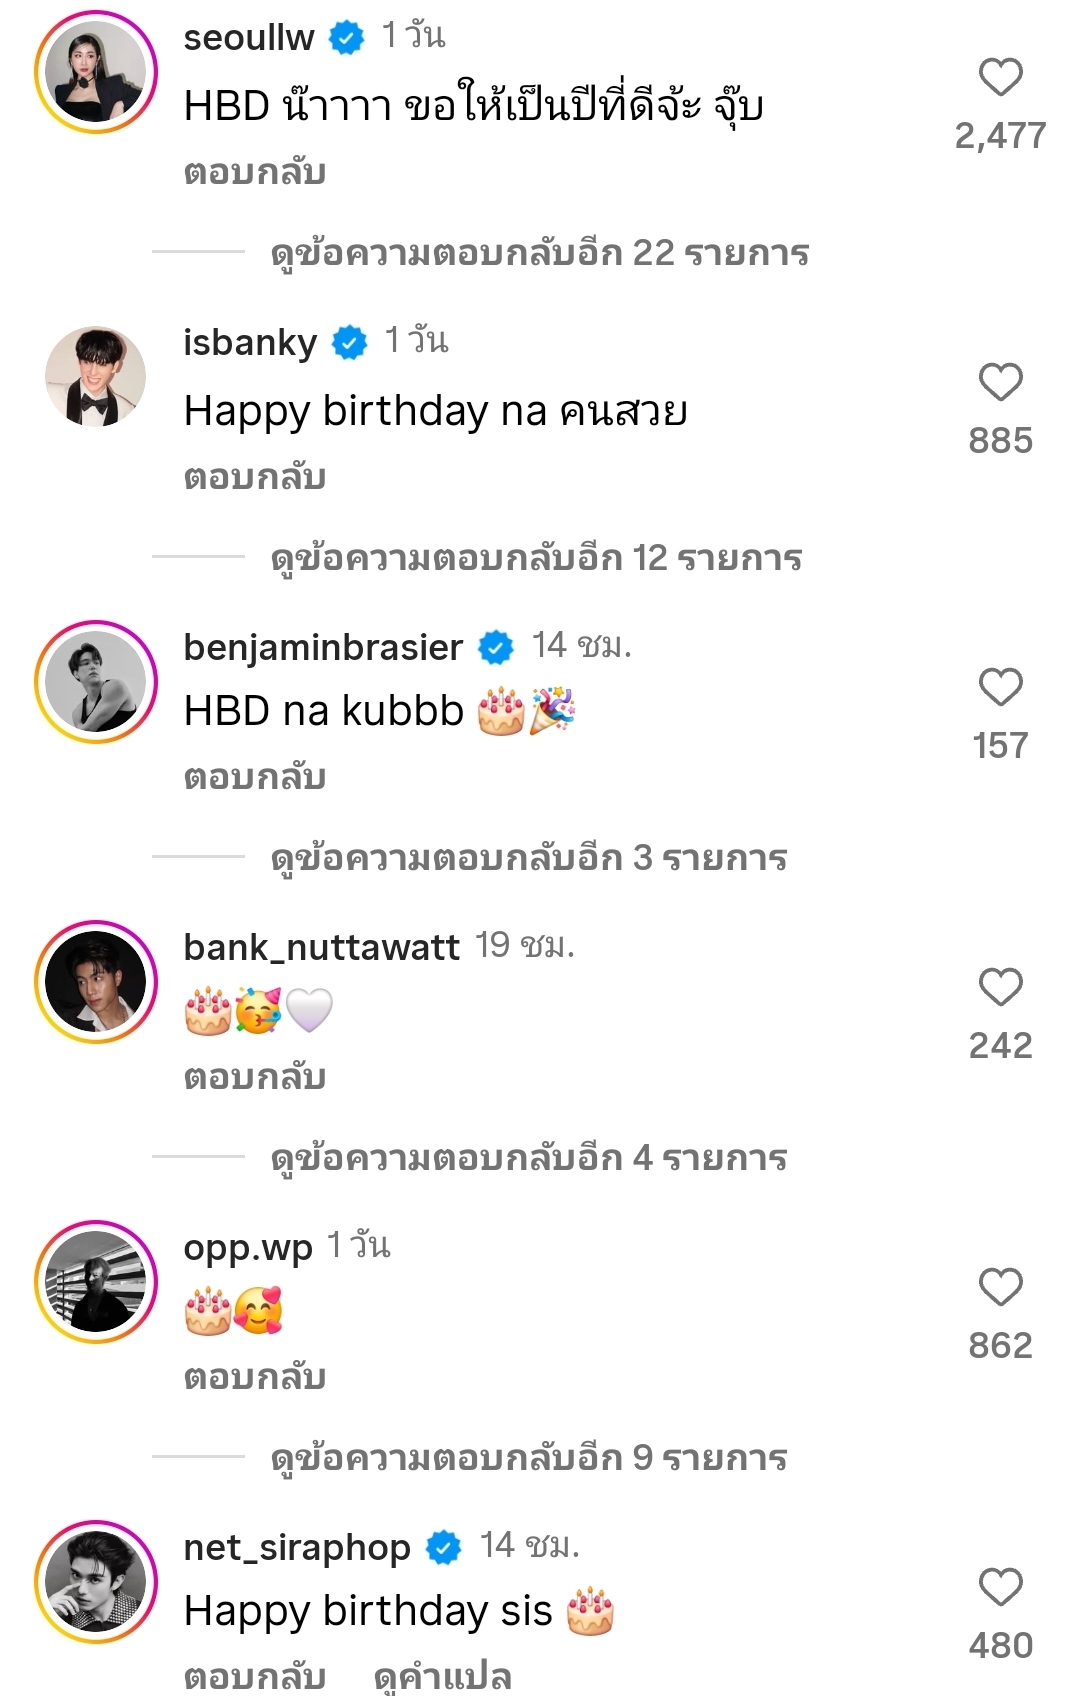Expand 22 more replies under seoullw
The width and height of the screenshot is (1079, 1696).
[539, 254]
